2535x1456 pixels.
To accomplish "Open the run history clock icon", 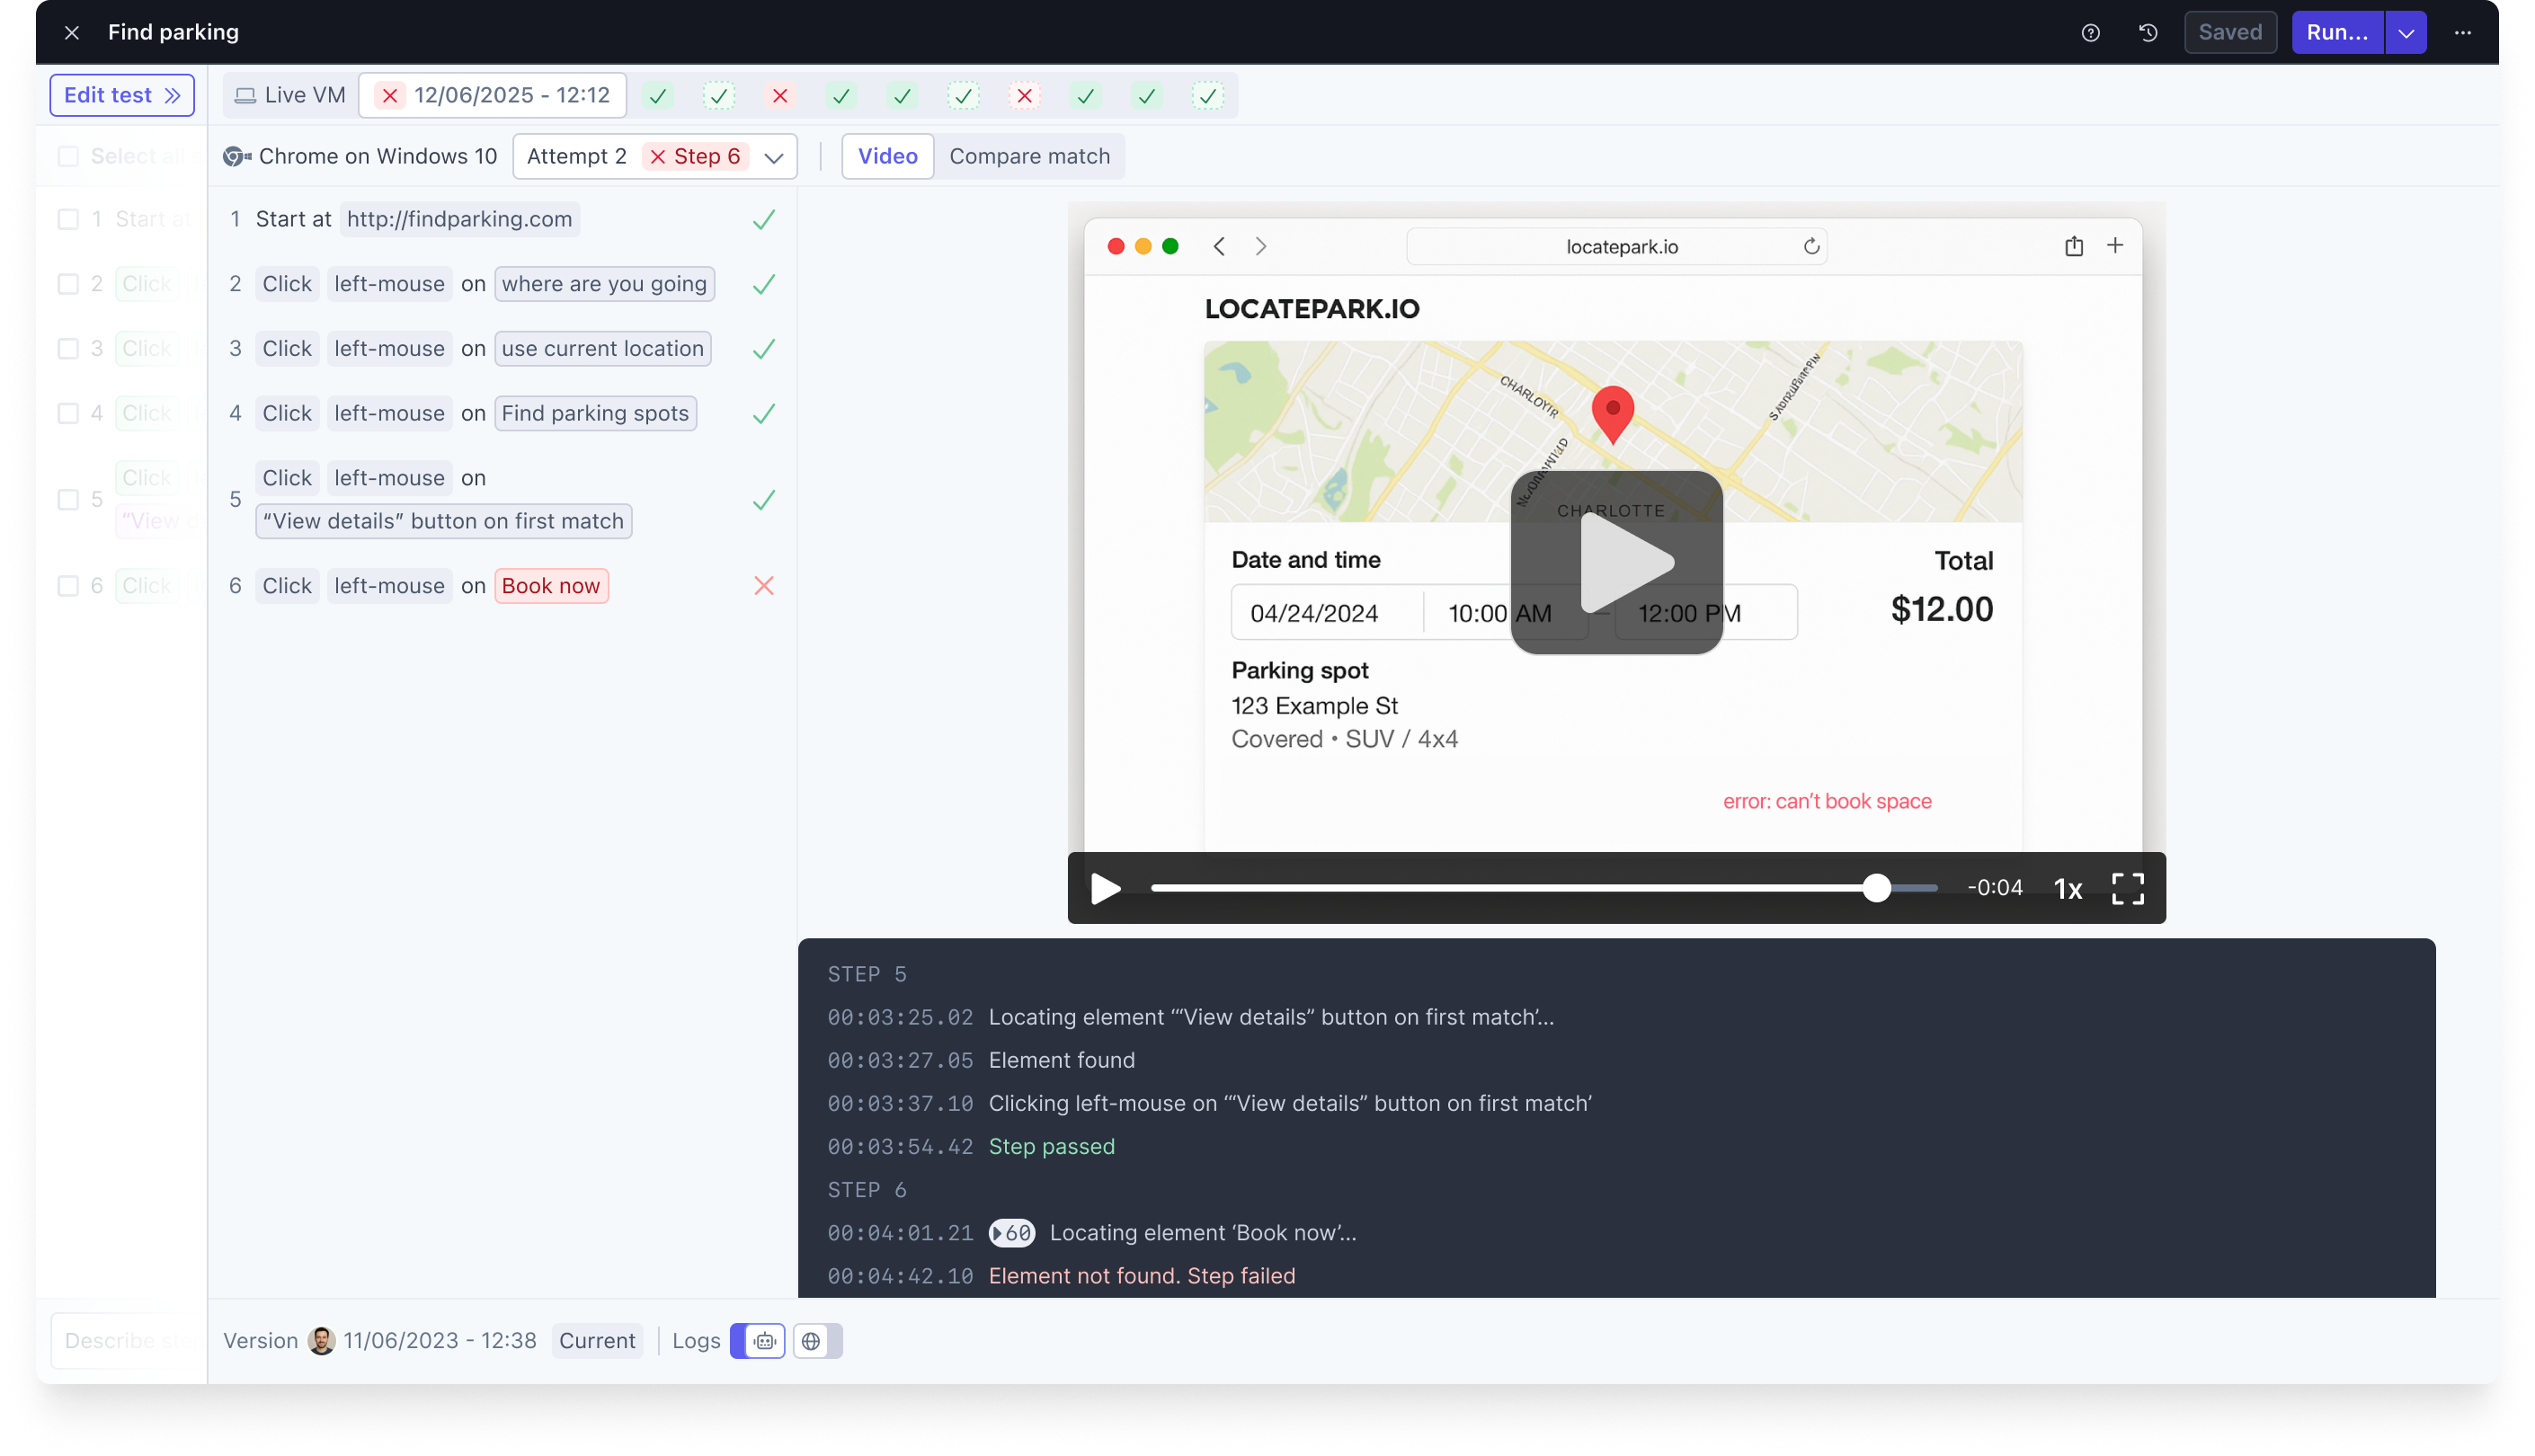I will 2147,33.
